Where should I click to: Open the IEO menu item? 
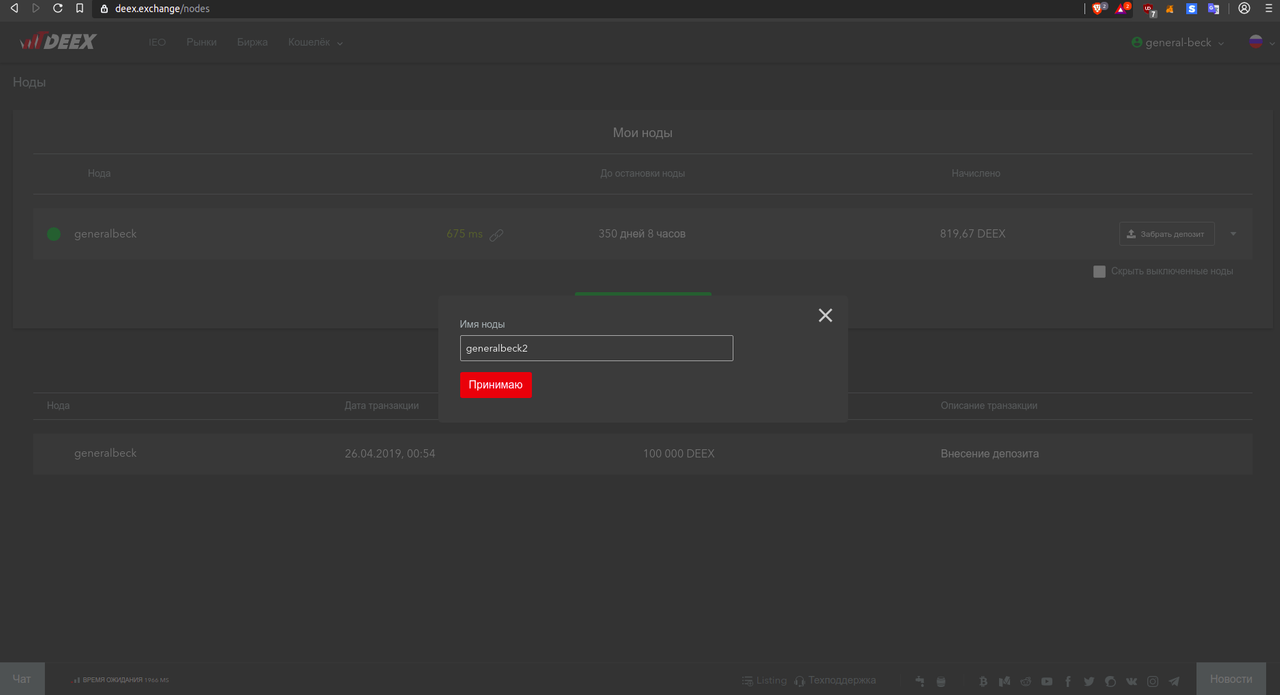tap(157, 43)
